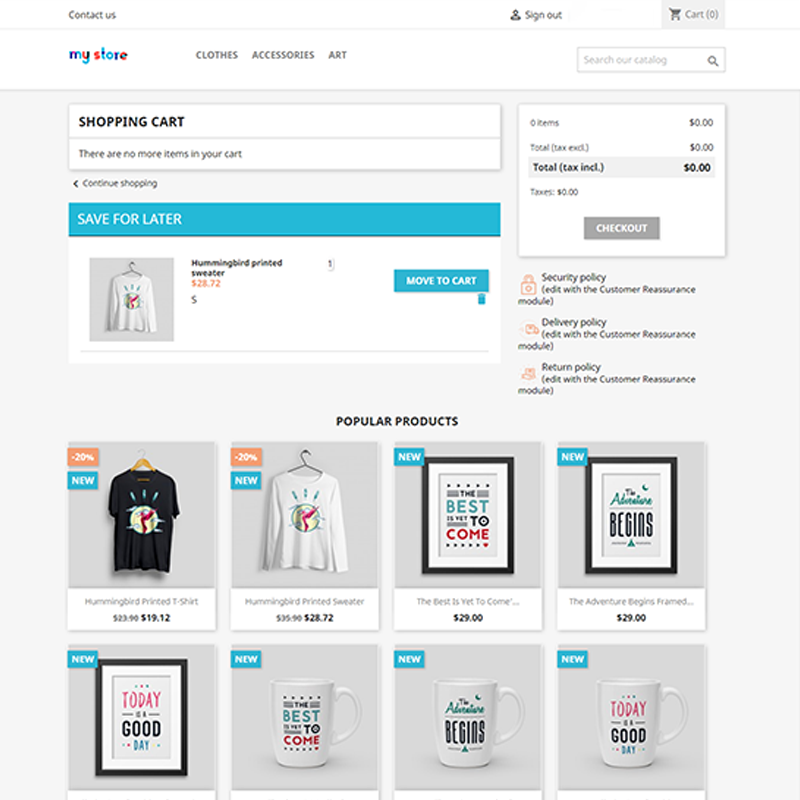Click the Return policy icon
This screenshot has width=800, height=800.
point(528,373)
